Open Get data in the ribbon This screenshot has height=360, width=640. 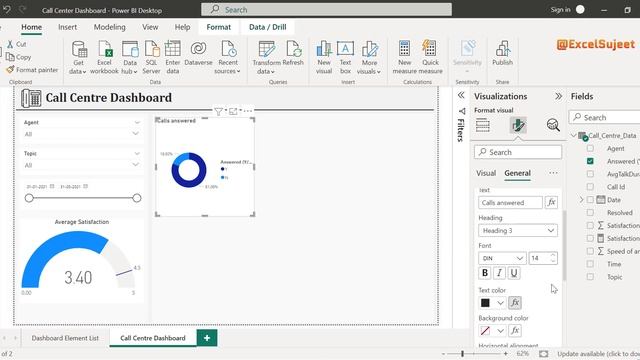[78, 58]
